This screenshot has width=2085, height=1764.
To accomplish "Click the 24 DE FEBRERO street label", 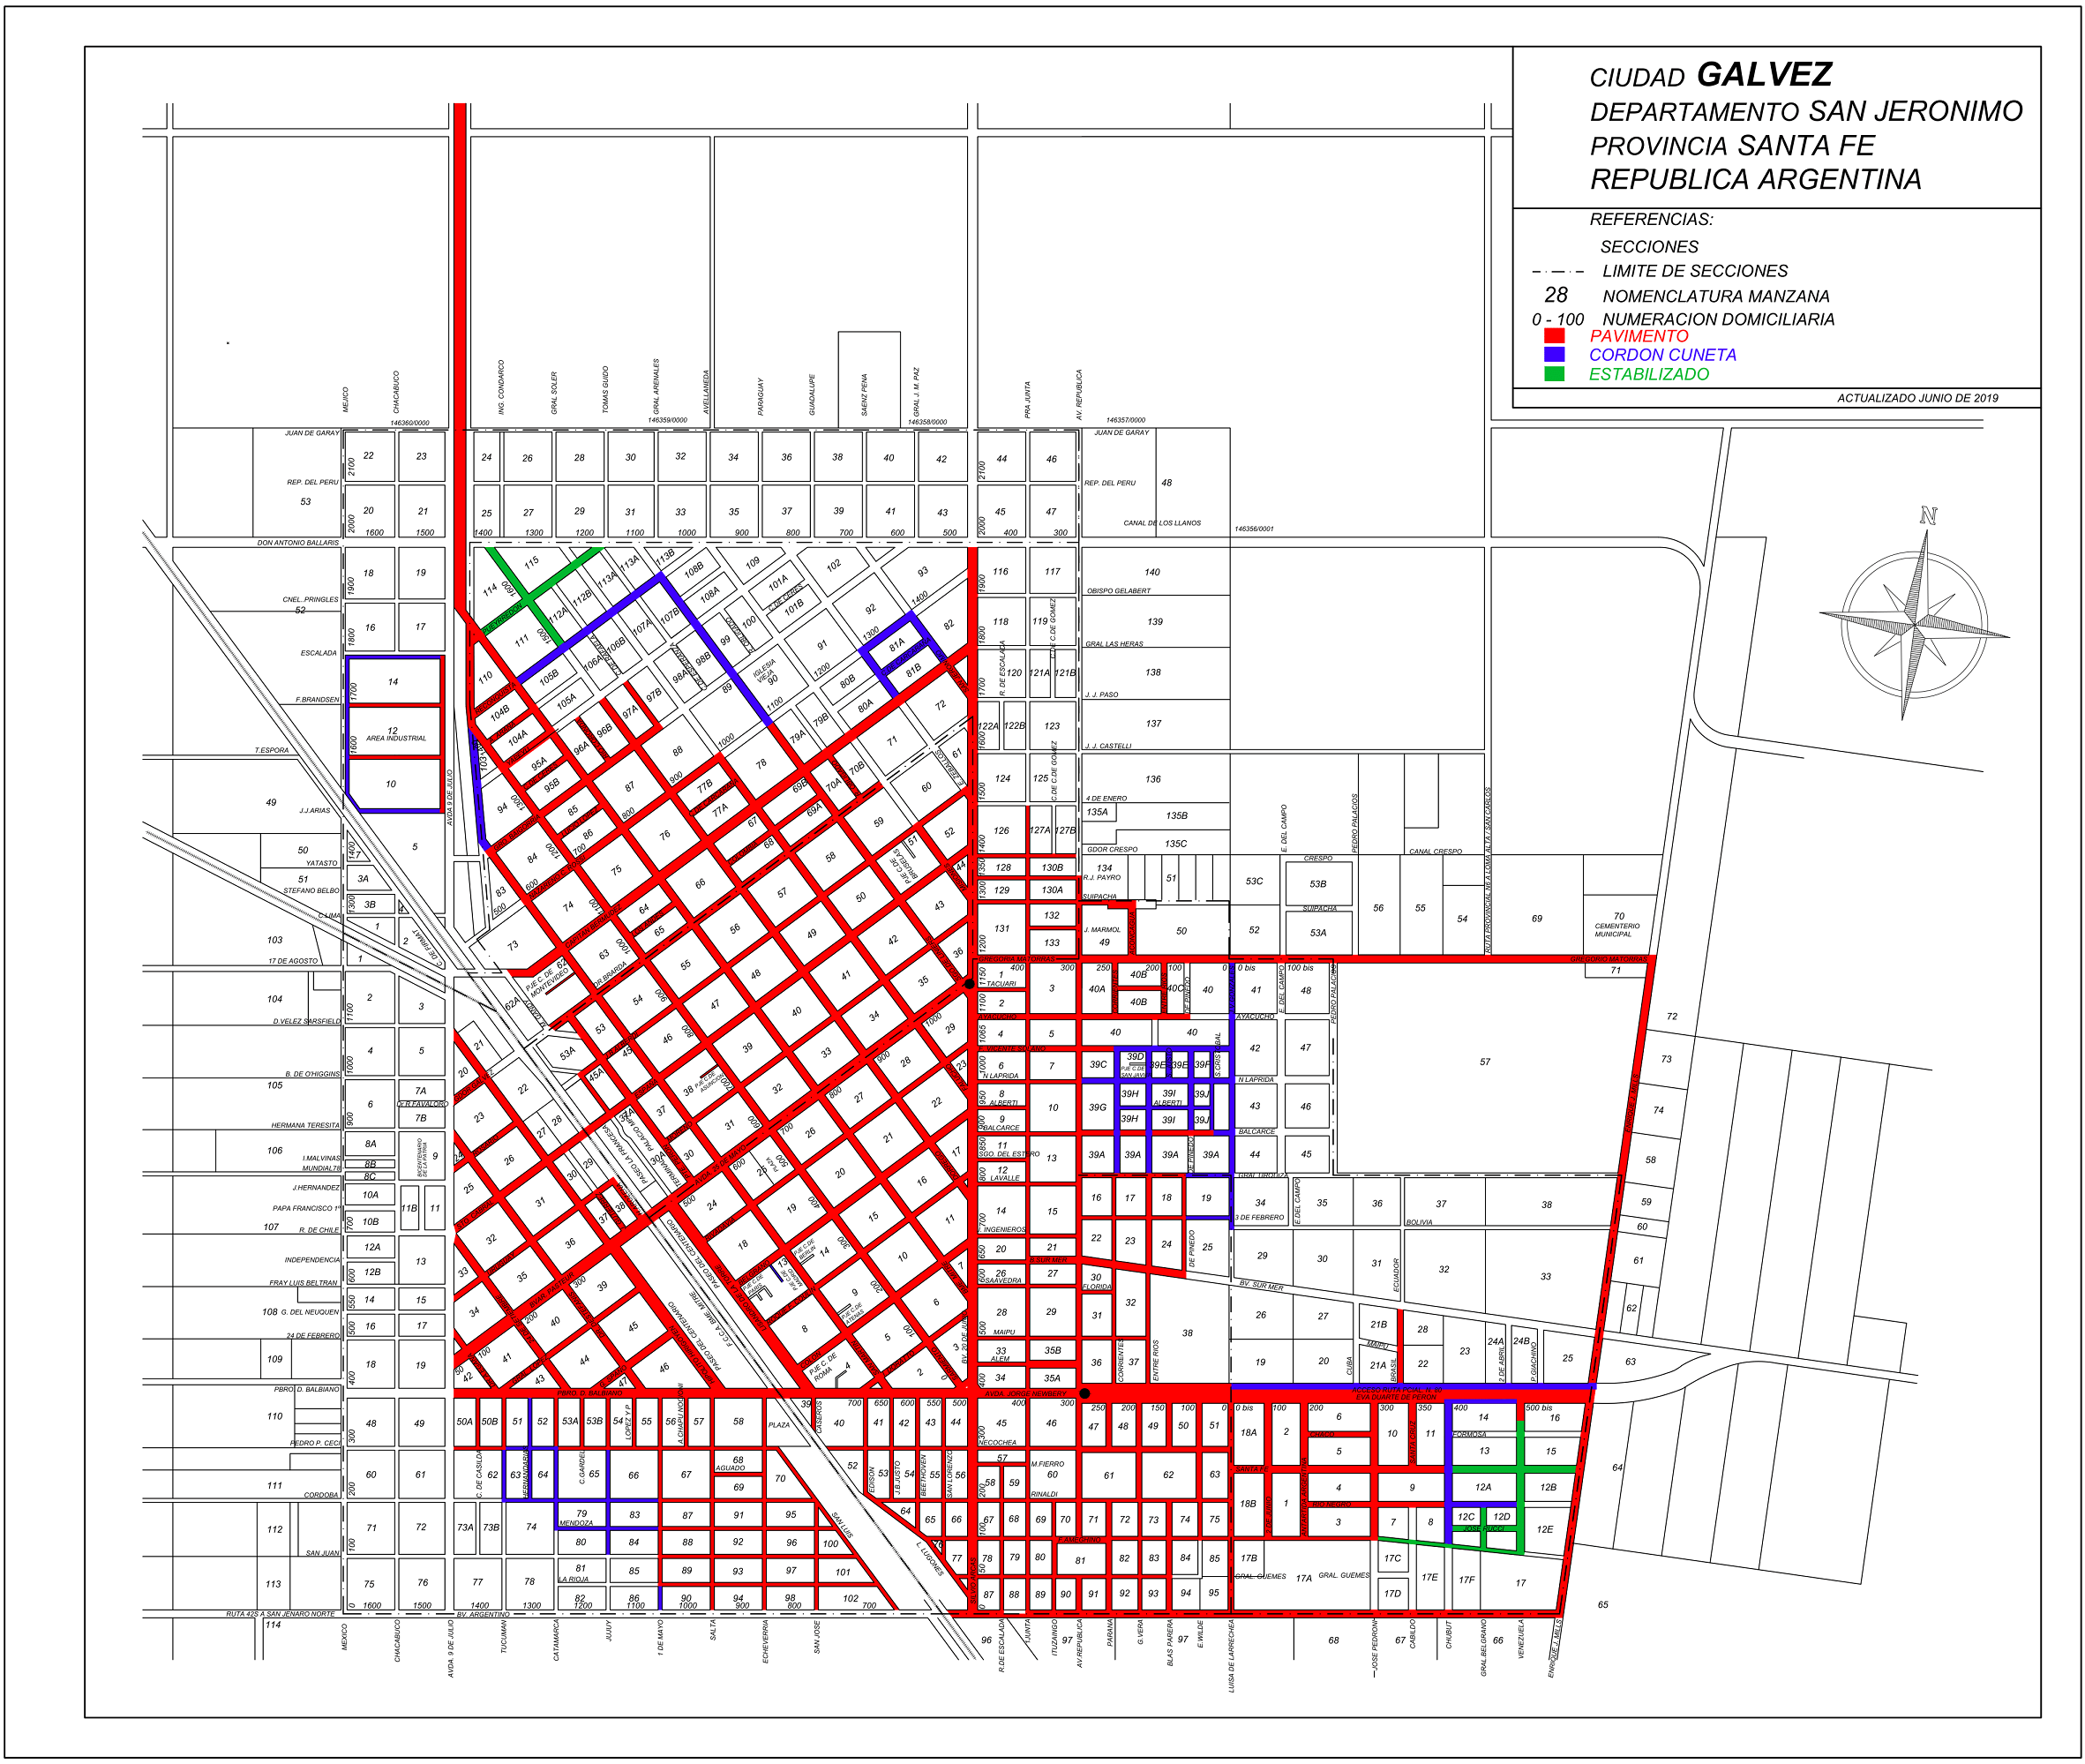I will click(313, 1335).
